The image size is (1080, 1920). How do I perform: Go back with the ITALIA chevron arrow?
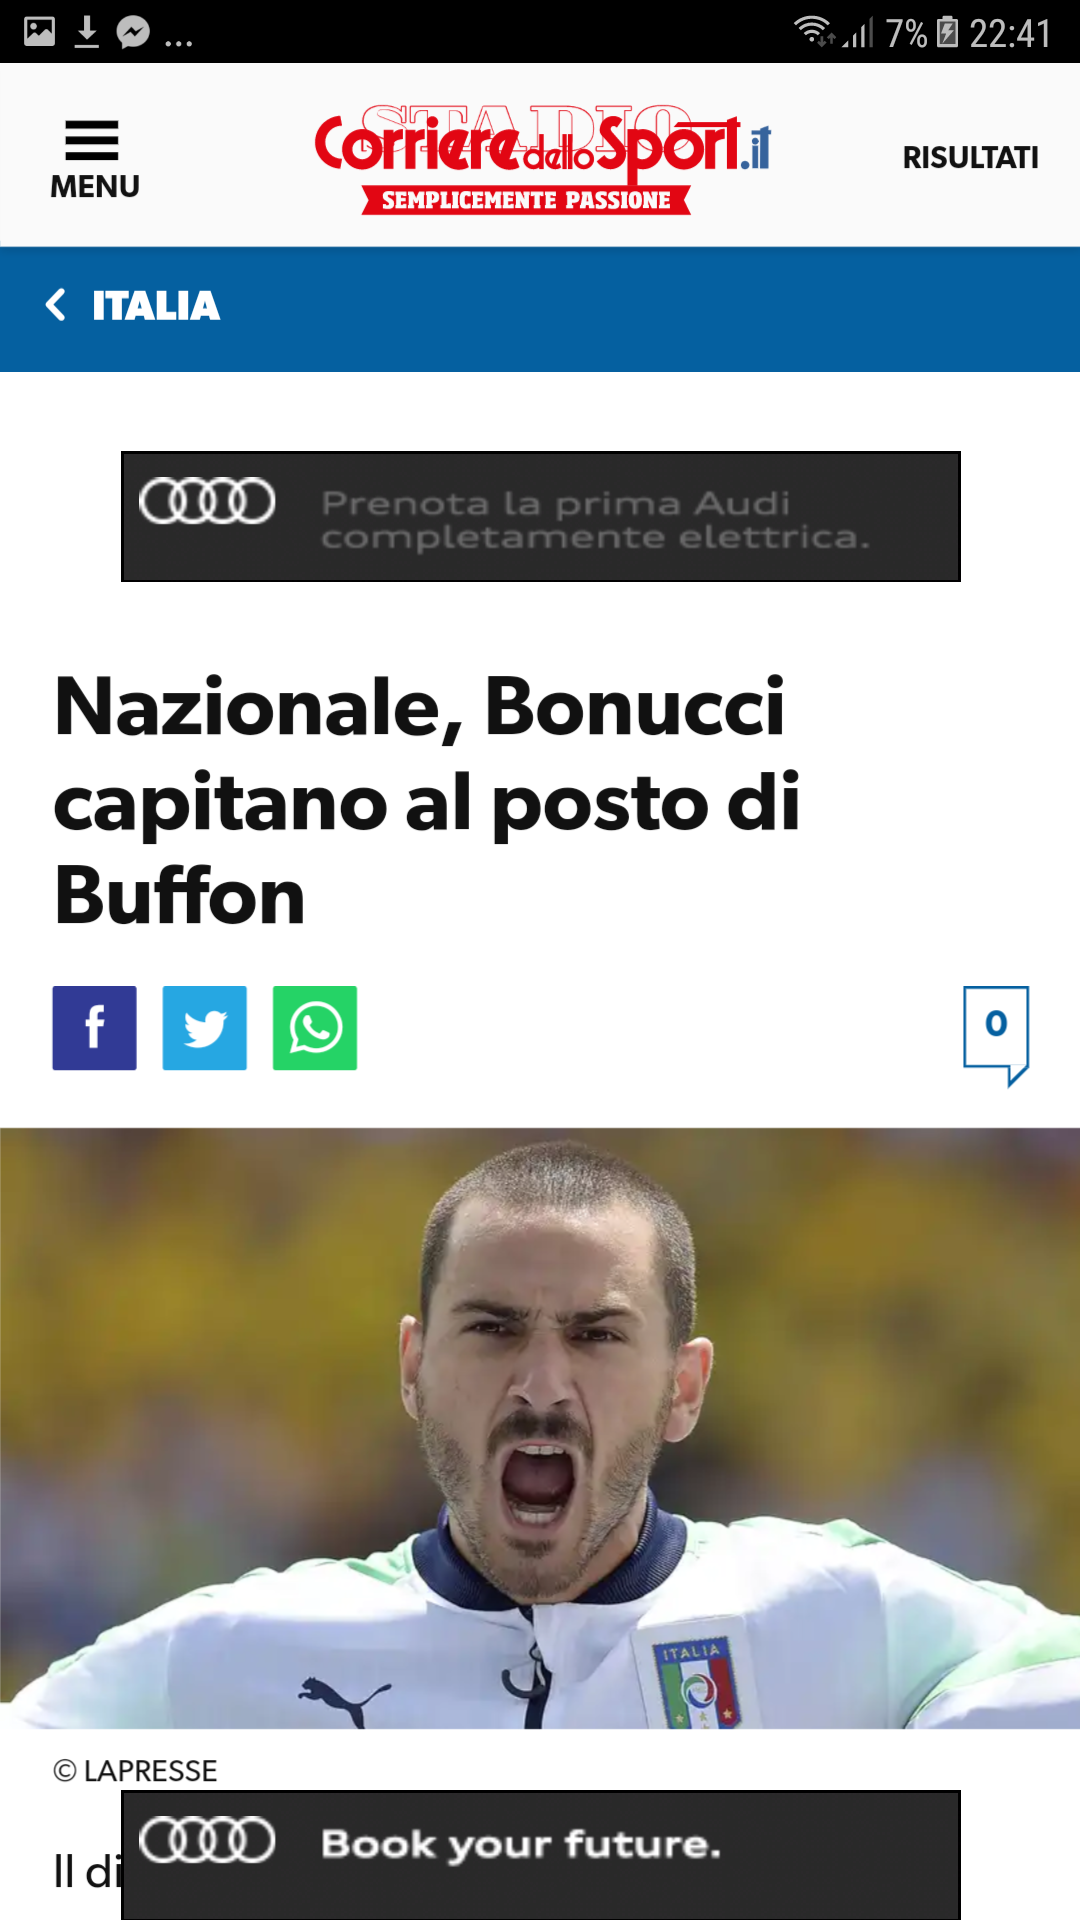[x=56, y=305]
